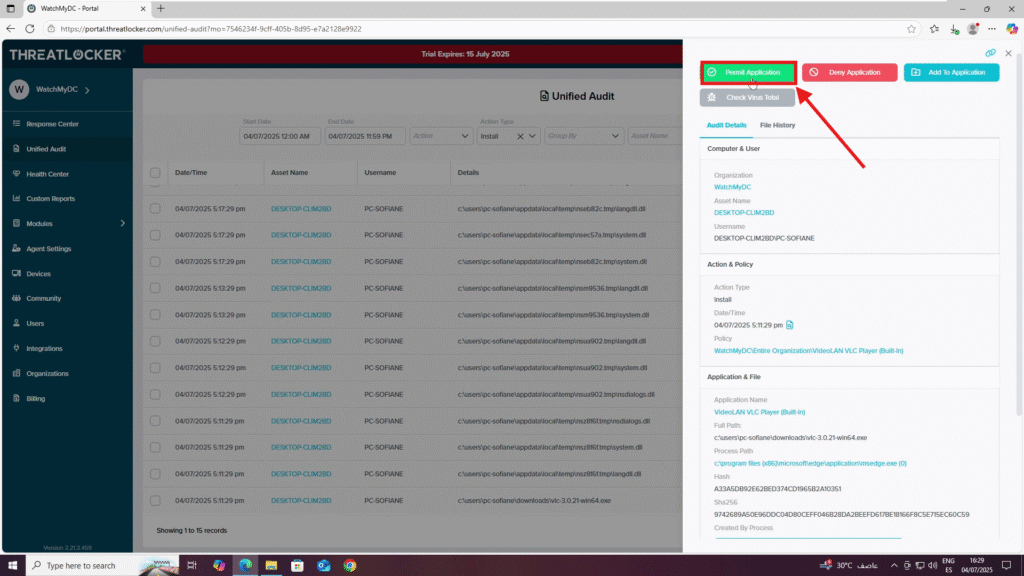Image resolution: width=1024 pixels, height=576 pixels.
Task: Expand WatchMyDC organization chevron
Action: point(87,89)
